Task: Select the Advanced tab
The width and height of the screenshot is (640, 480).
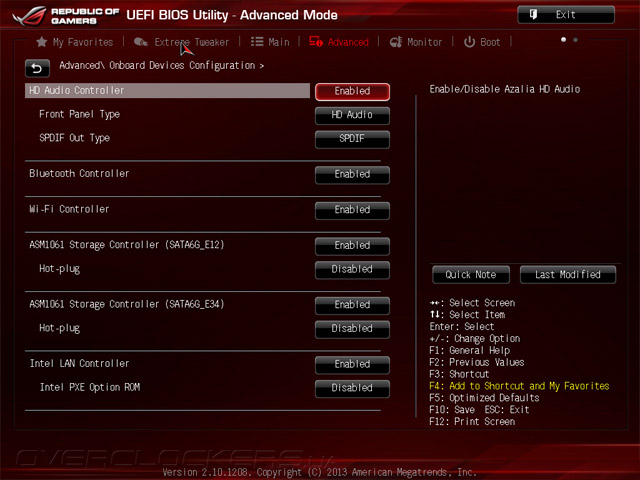Action: tap(339, 42)
